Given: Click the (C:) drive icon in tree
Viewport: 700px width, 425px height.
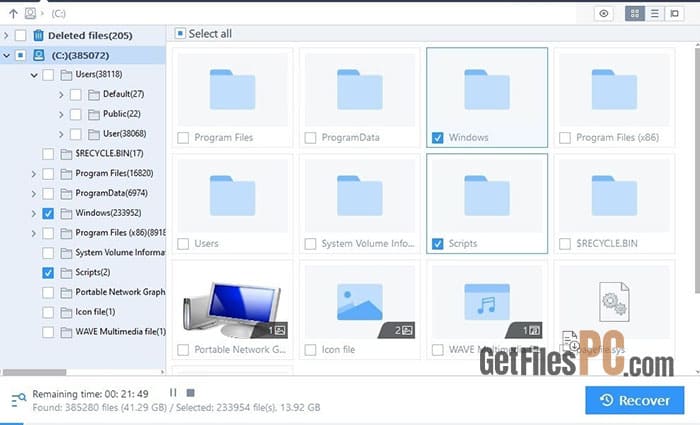Looking at the screenshot, I should 39,55.
